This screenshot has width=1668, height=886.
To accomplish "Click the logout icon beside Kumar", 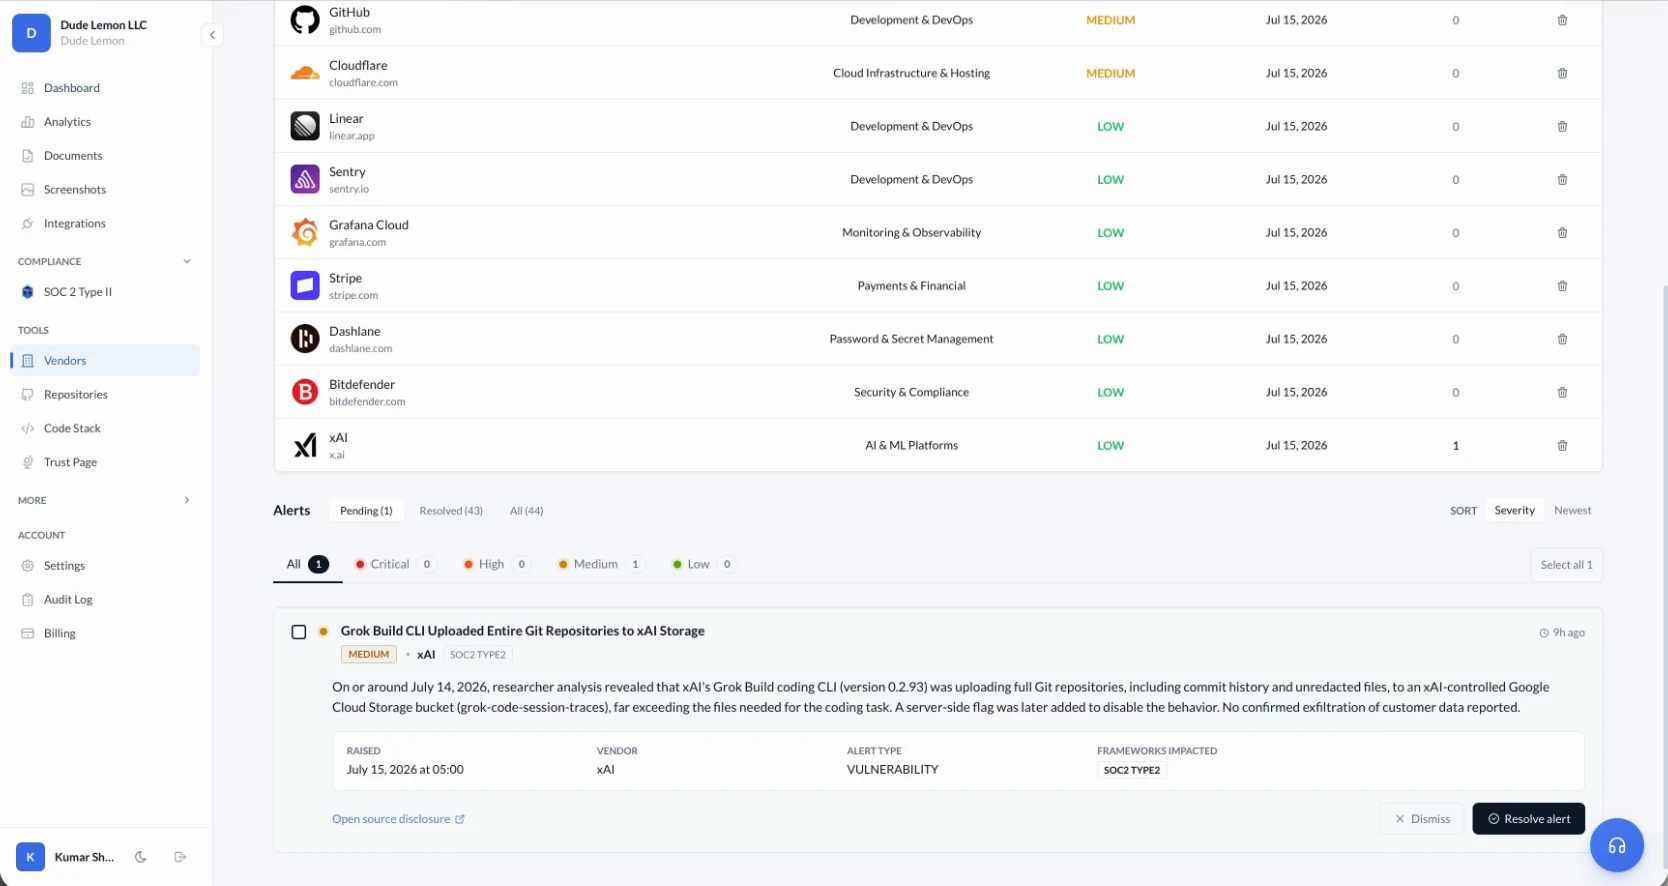I will [180, 857].
